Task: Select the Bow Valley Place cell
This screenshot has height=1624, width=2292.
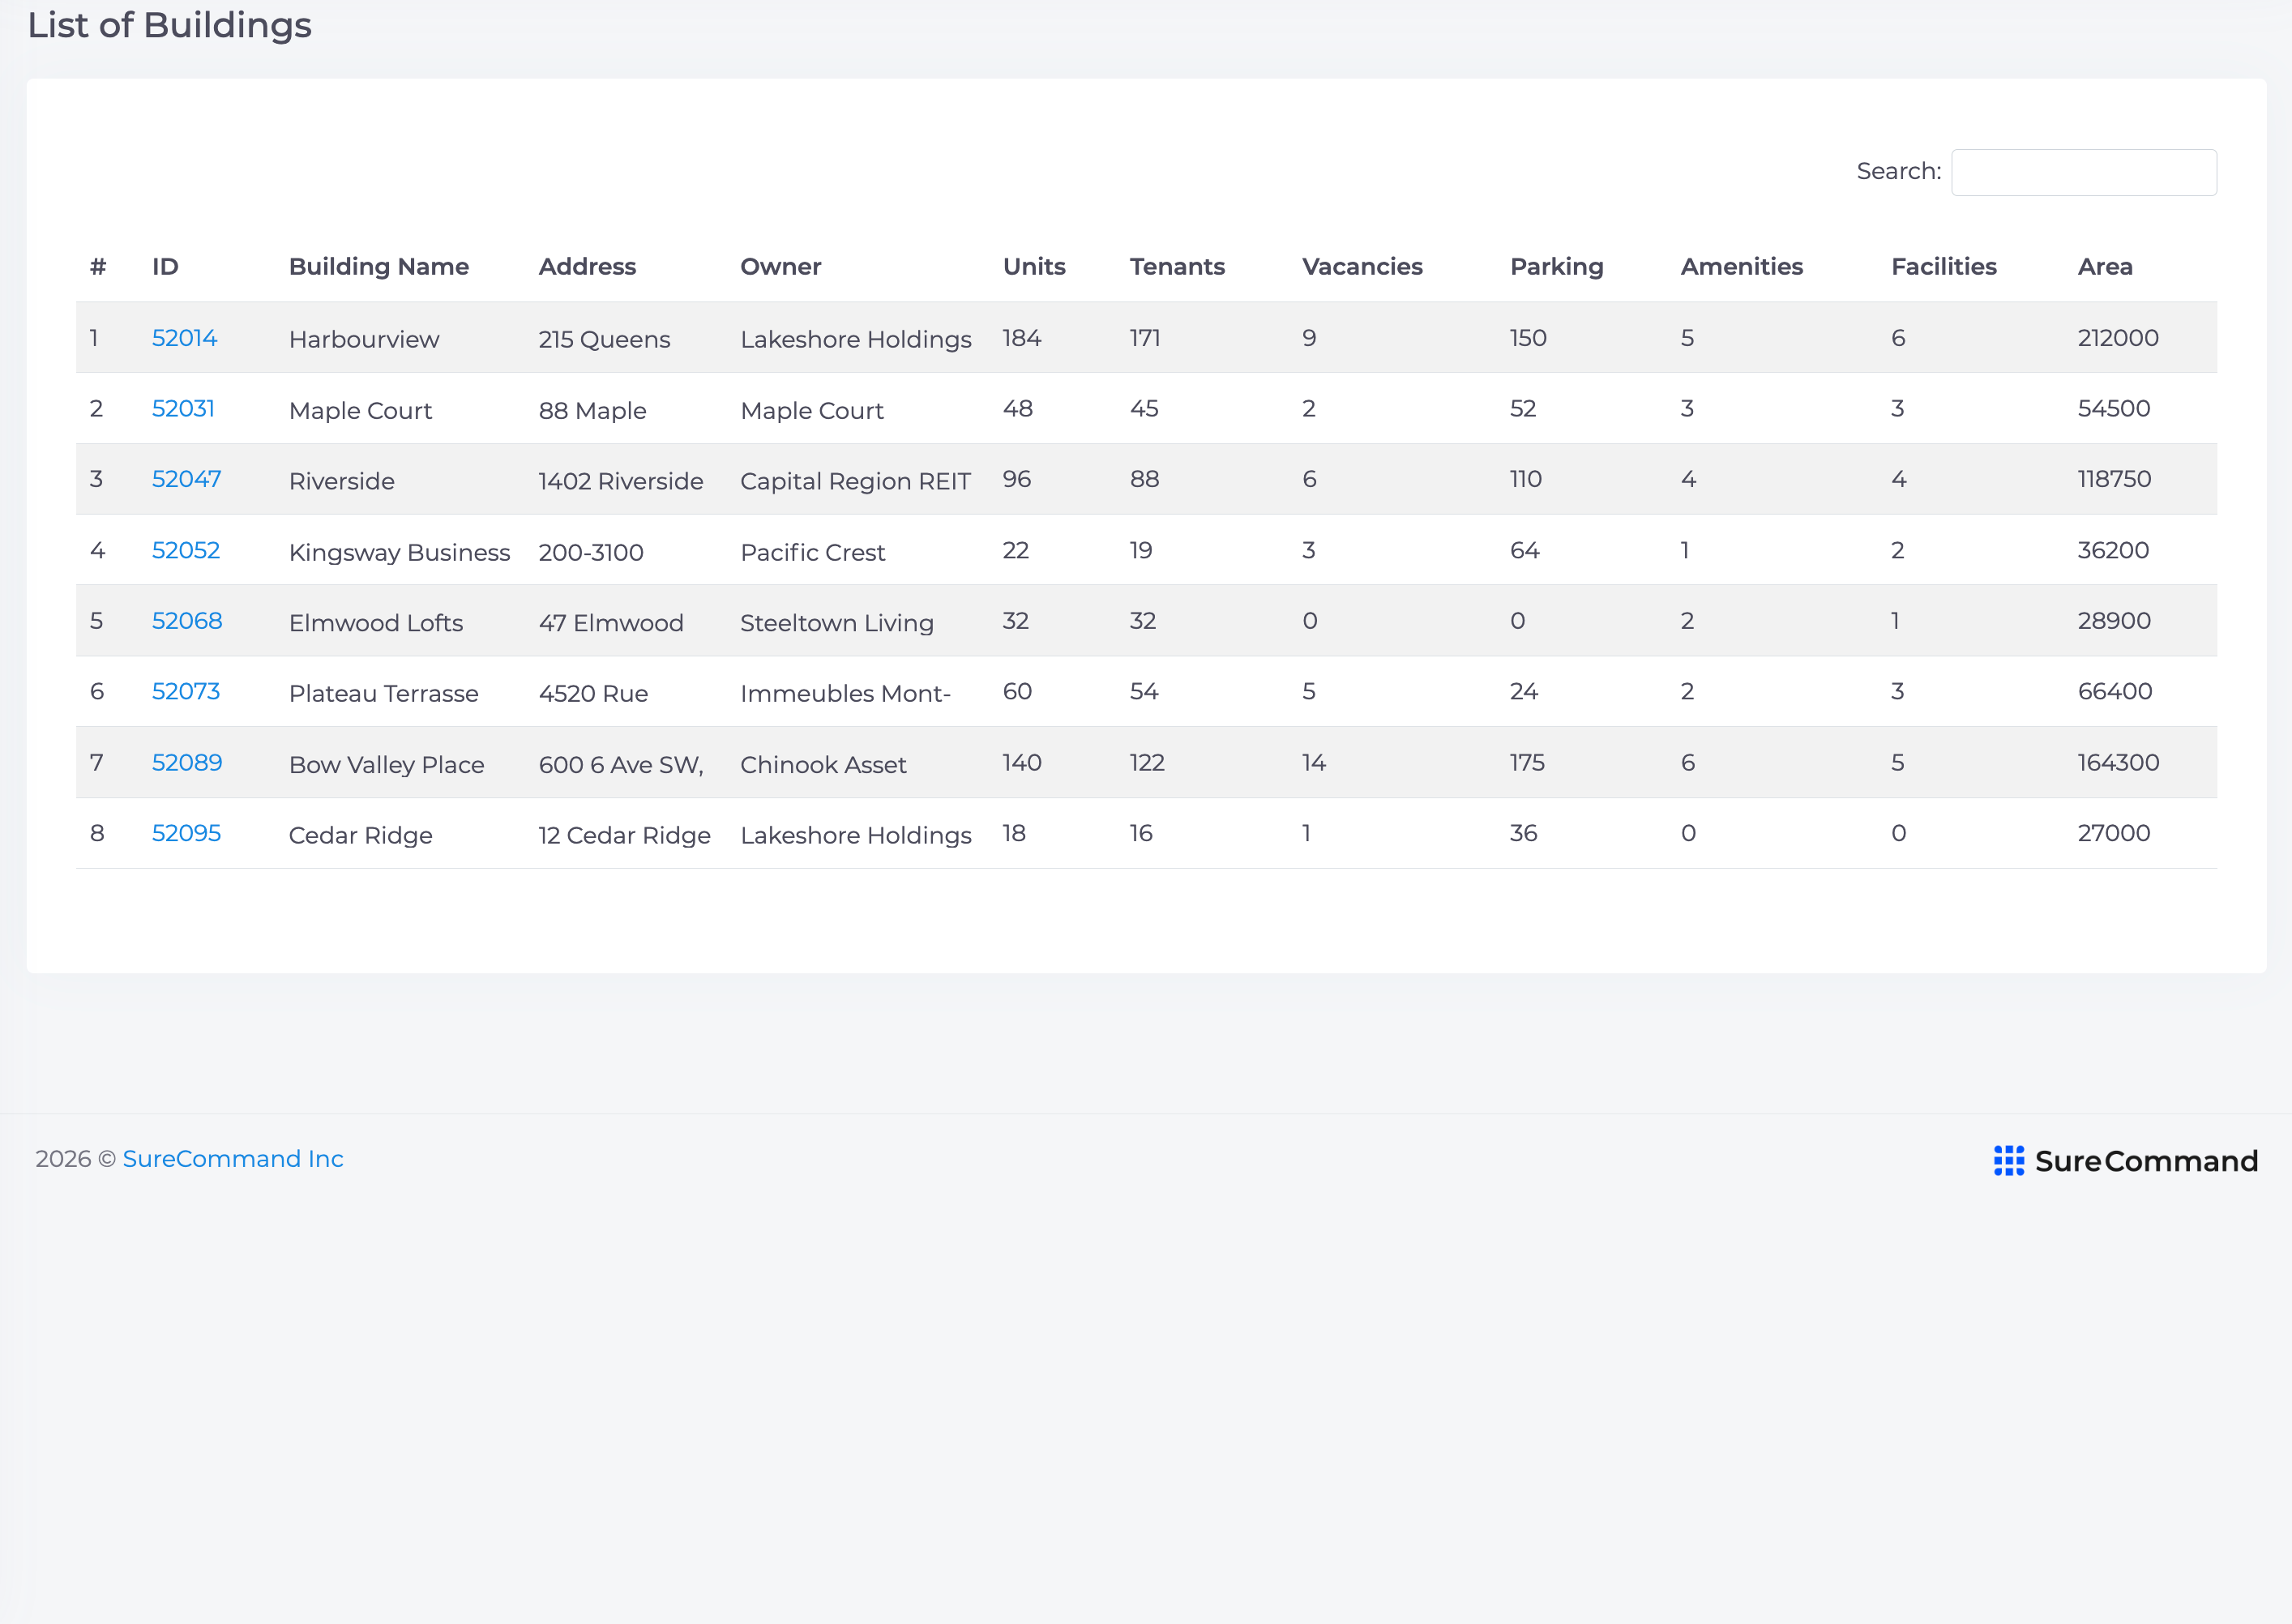Action: click(387, 764)
